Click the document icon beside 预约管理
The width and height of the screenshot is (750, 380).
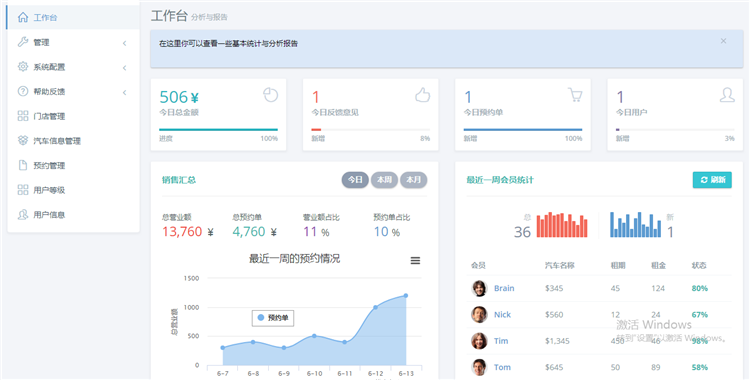coord(22,165)
